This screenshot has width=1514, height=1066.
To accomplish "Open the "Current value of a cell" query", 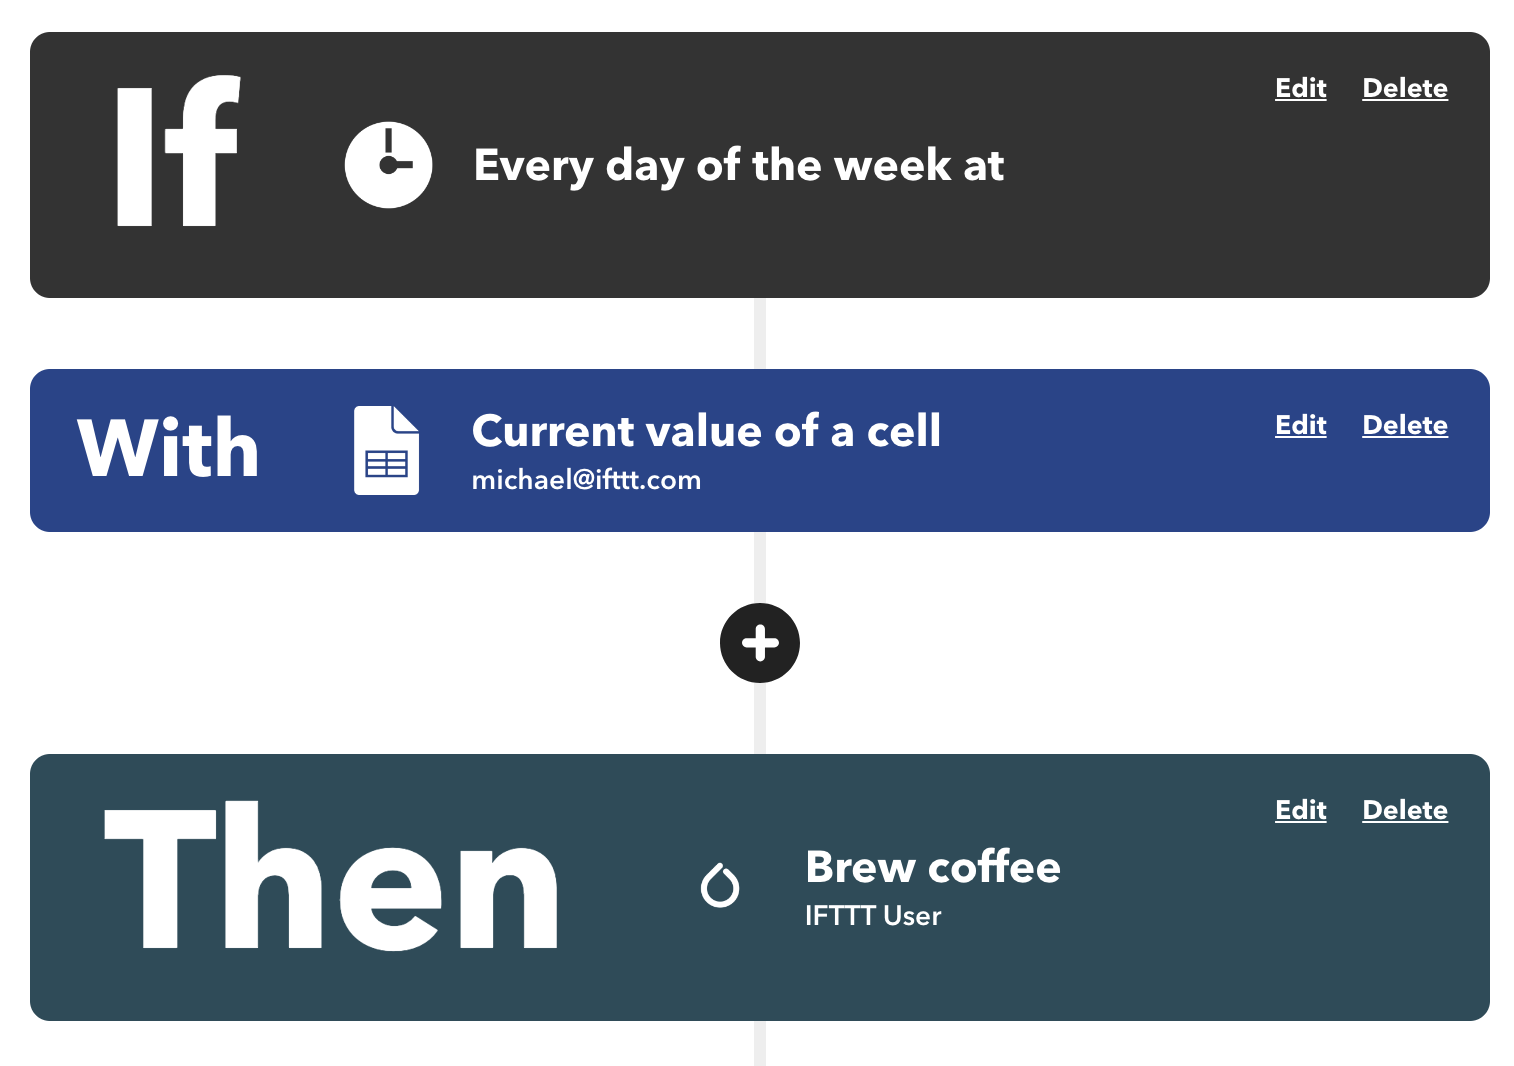I will [706, 431].
